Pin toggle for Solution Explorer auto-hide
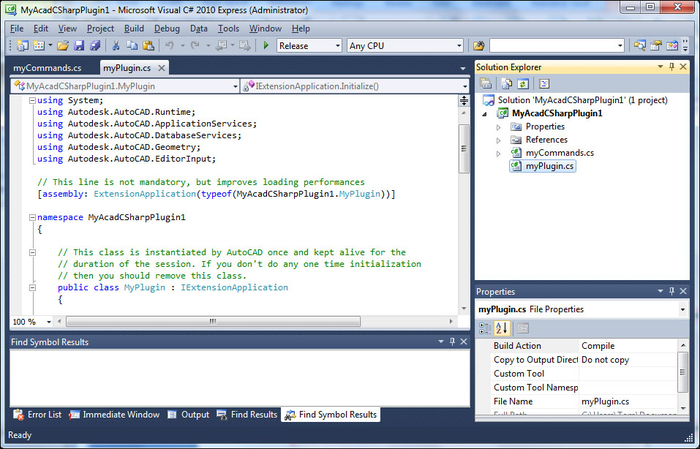The width and height of the screenshot is (700, 449). tap(672, 67)
